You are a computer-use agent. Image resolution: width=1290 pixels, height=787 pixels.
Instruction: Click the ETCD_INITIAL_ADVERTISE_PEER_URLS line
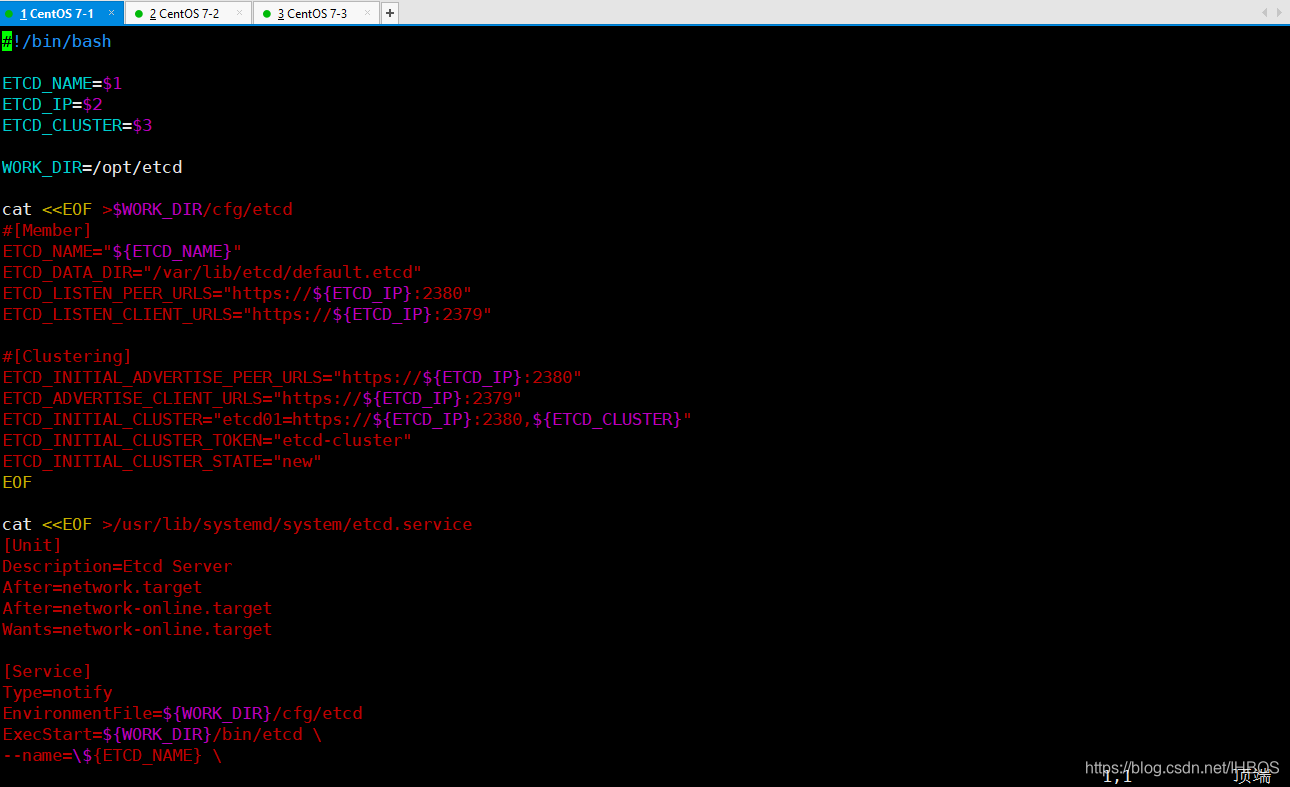(292, 377)
